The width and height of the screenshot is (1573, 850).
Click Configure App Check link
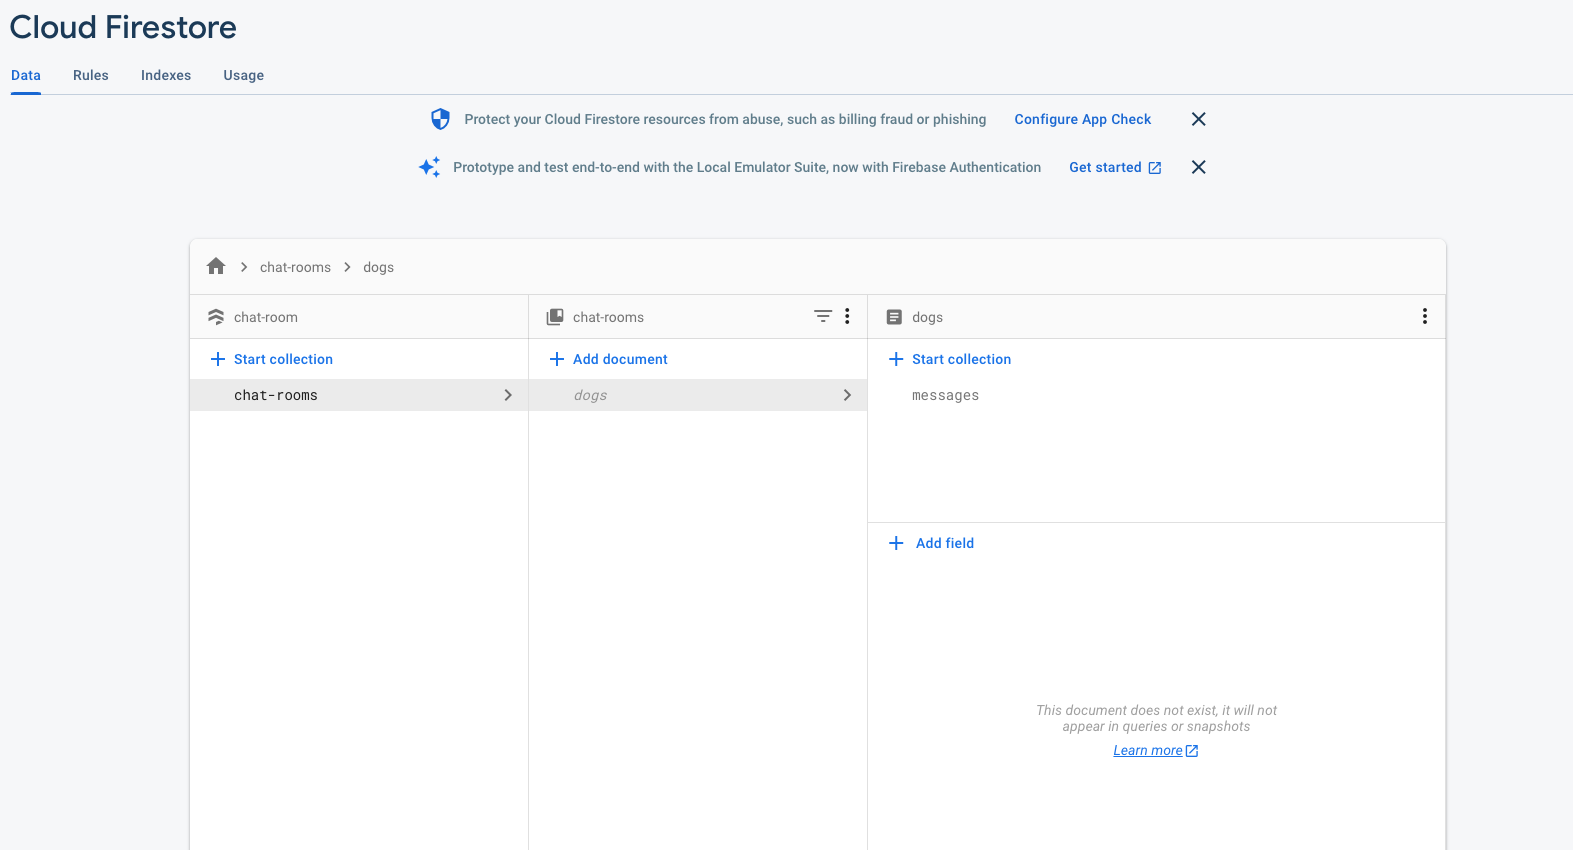[x=1083, y=119]
